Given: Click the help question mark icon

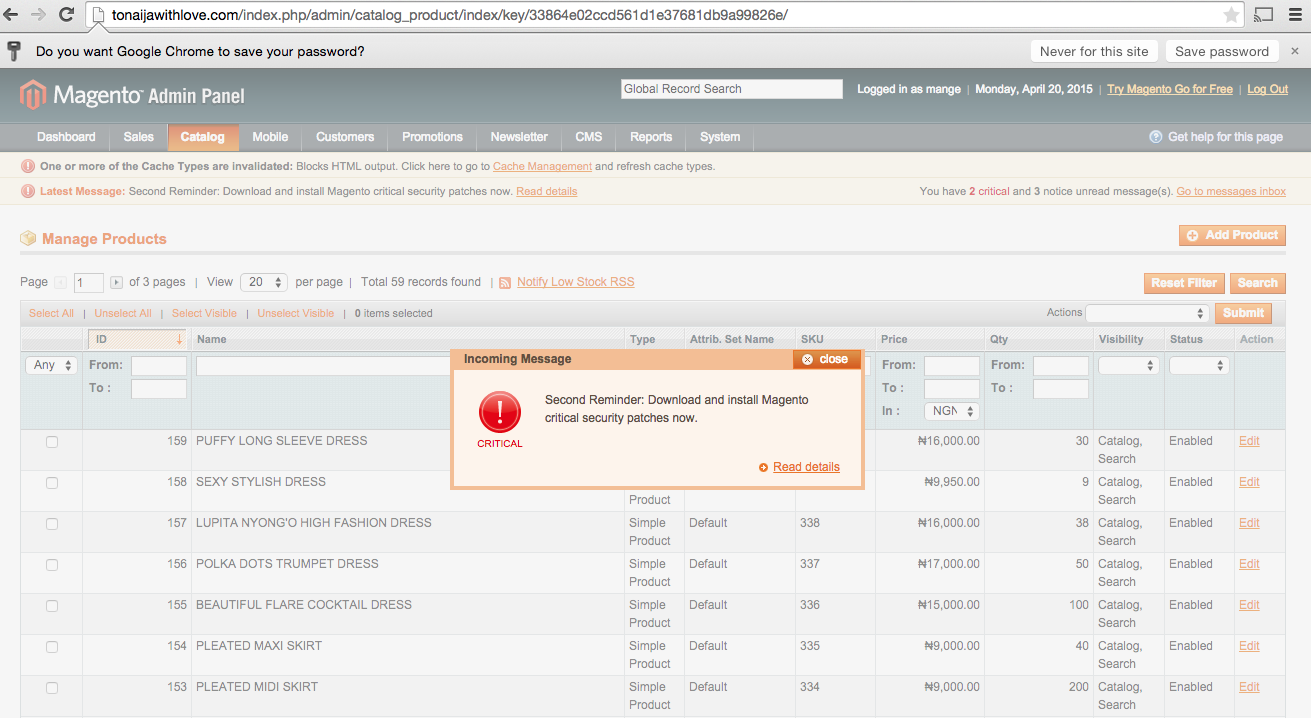Looking at the screenshot, I should 1156,137.
